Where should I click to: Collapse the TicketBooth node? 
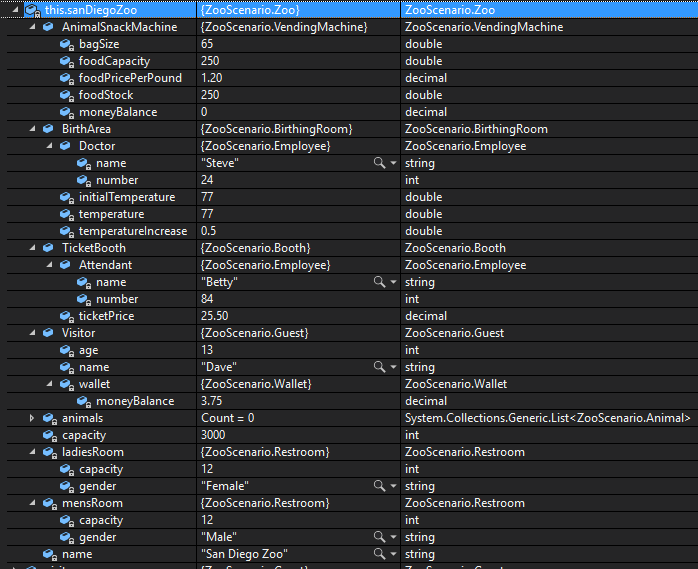[x=32, y=248]
